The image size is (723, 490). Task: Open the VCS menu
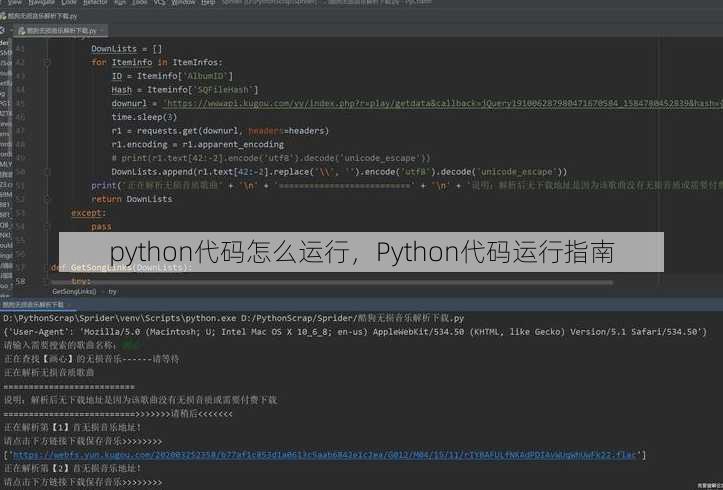[x=159, y=2]
